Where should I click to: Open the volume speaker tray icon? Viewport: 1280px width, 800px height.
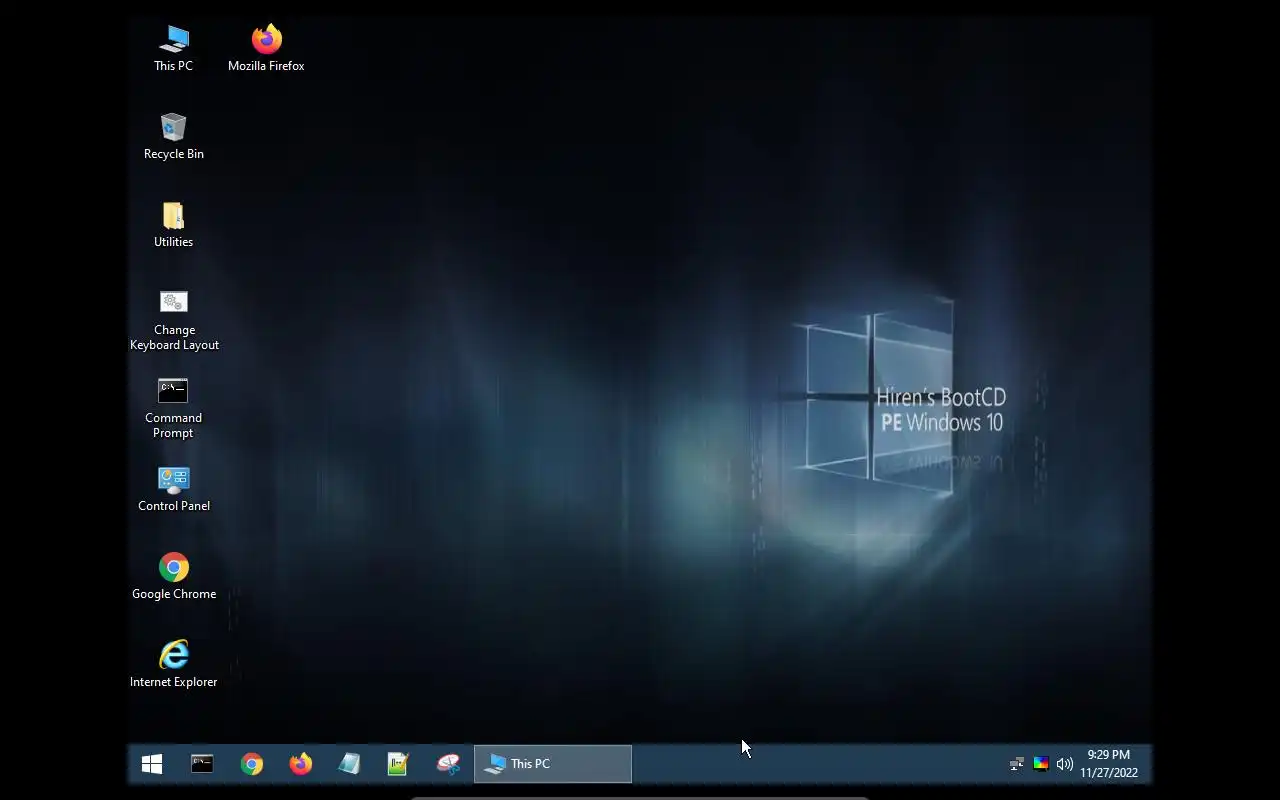1064,764
